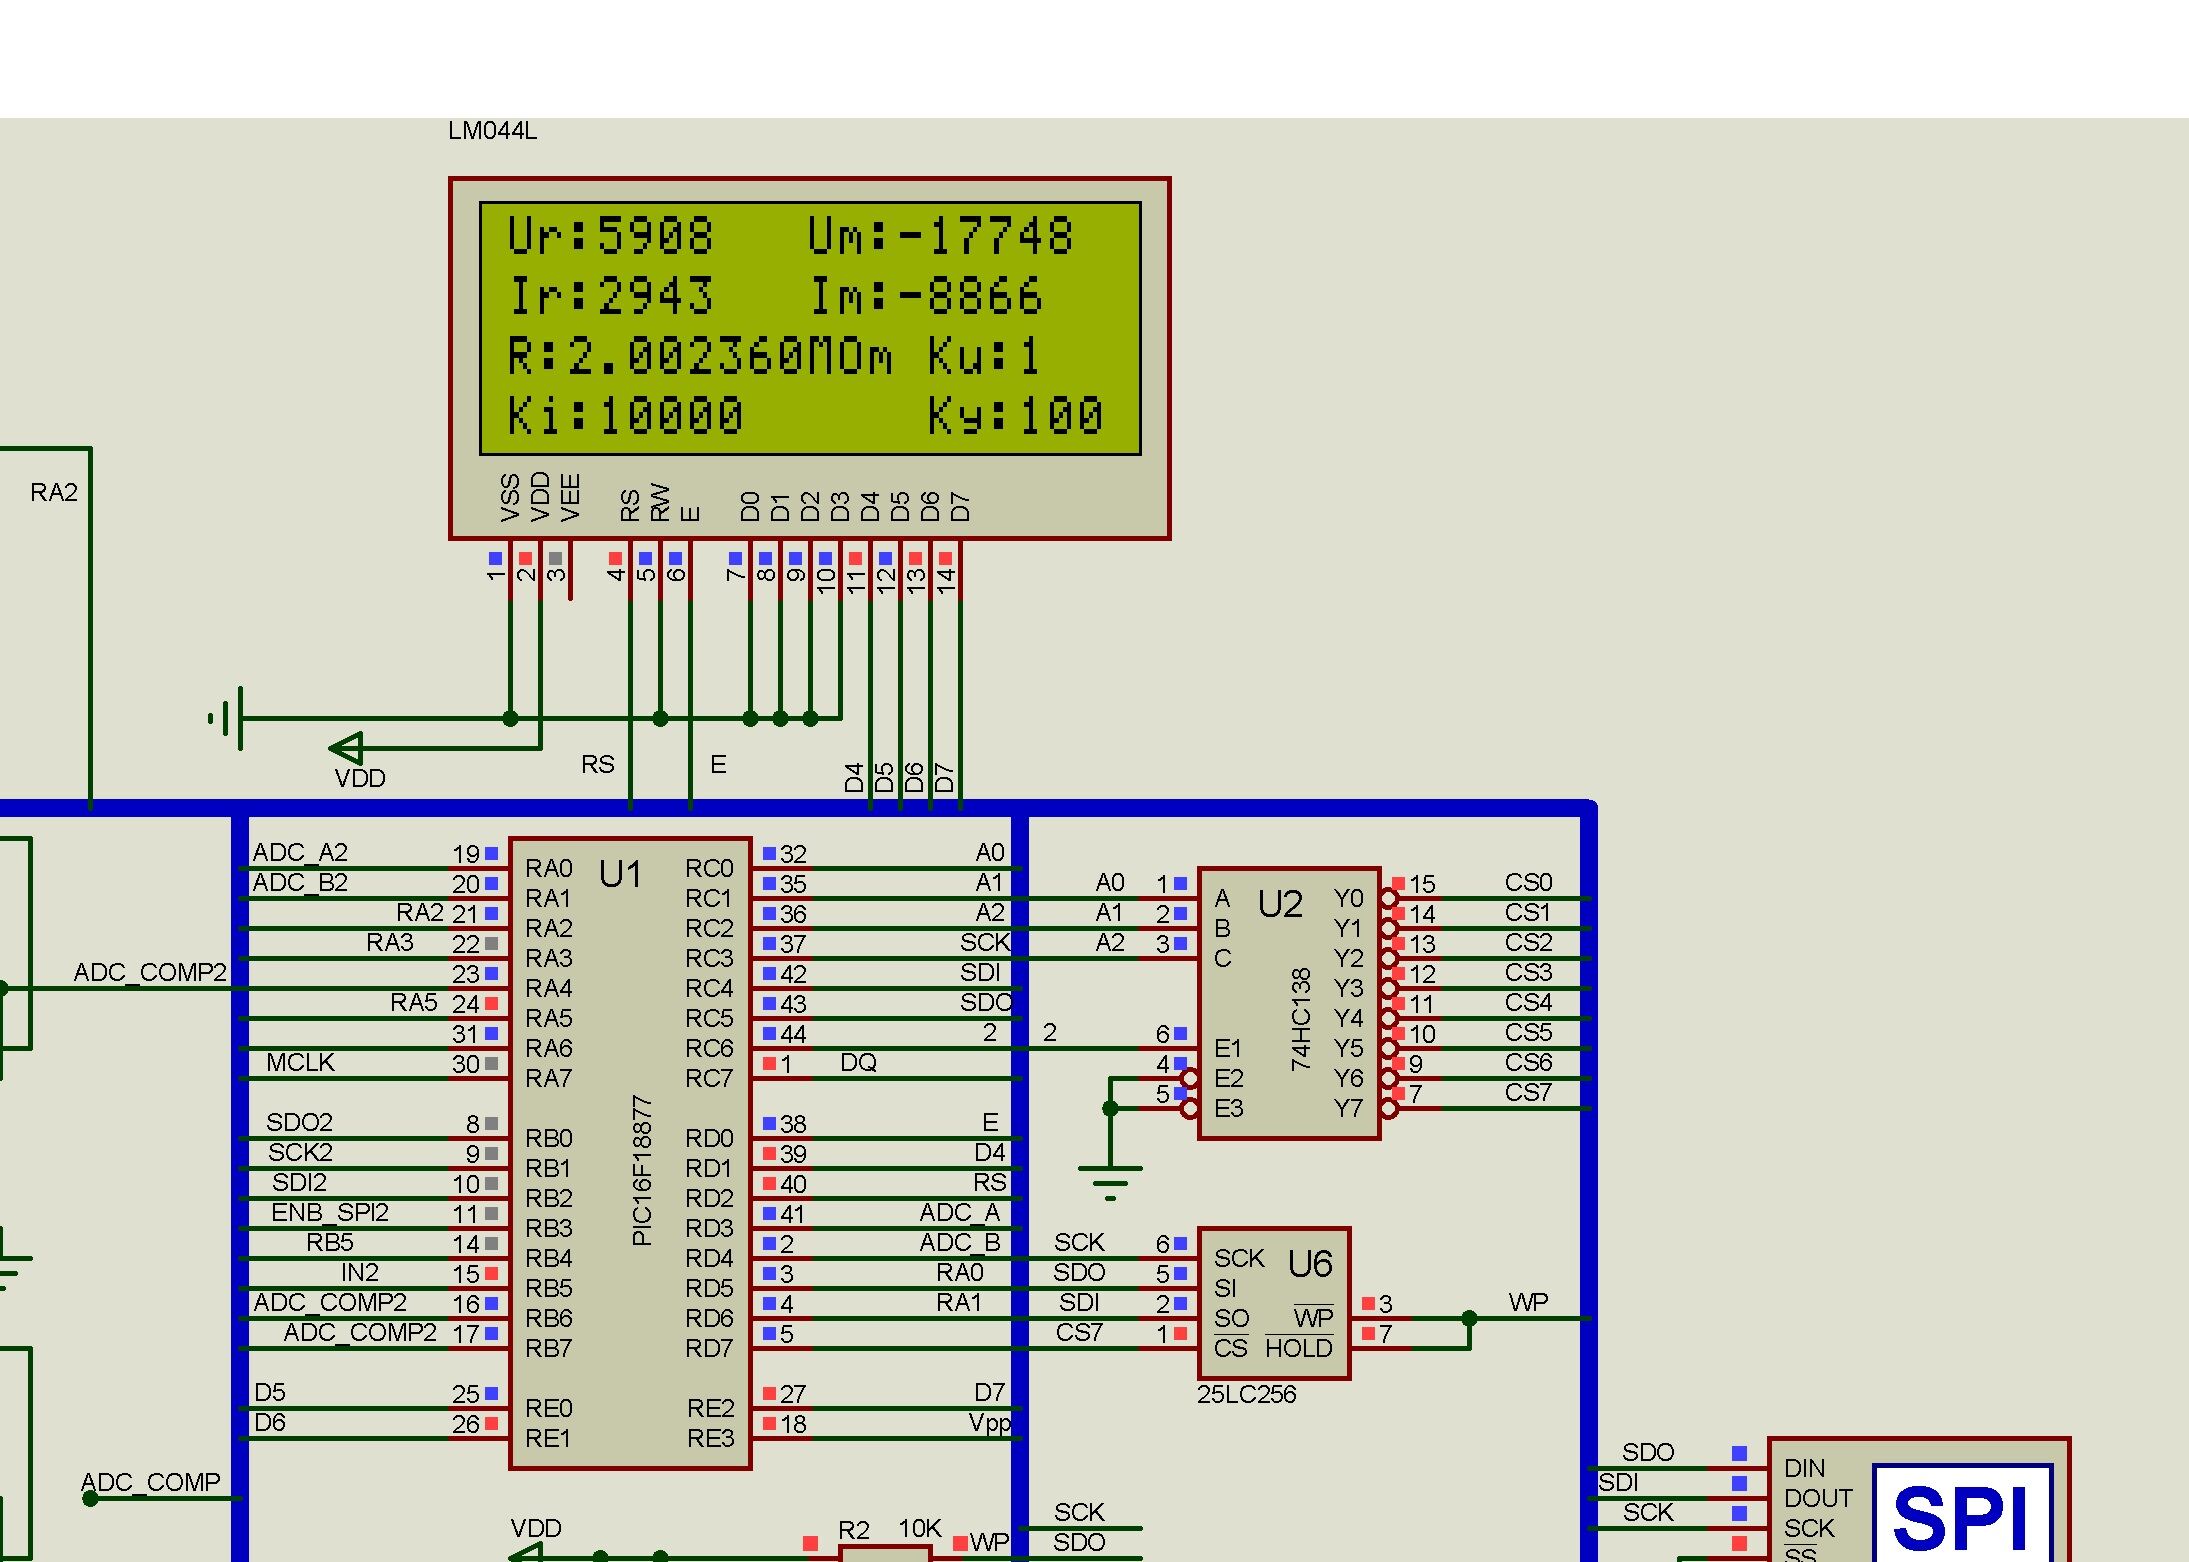Click the E1 enable pin on U2
This screenshot has width=2189, height=1562.
click(x=1227, y=1048)
